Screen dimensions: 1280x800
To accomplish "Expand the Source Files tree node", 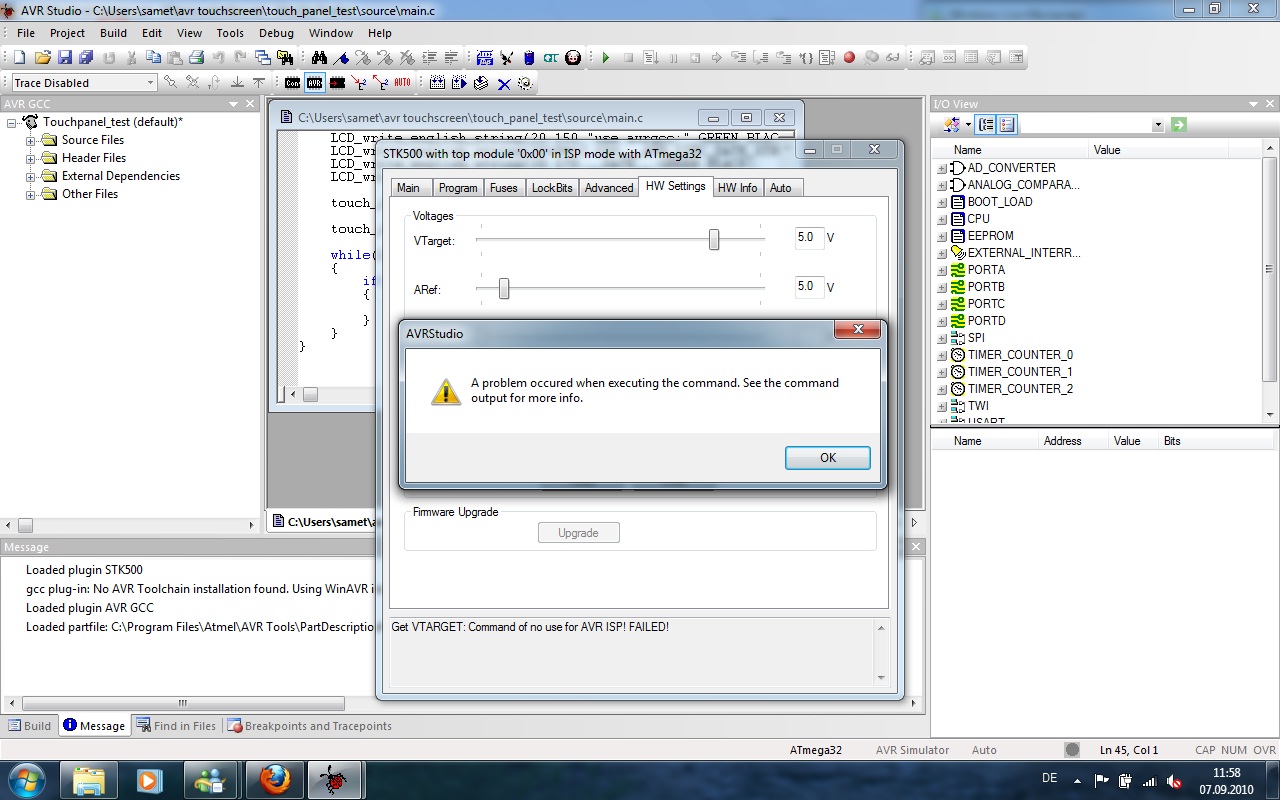I will pyautogui.click(x=30, y=140).
